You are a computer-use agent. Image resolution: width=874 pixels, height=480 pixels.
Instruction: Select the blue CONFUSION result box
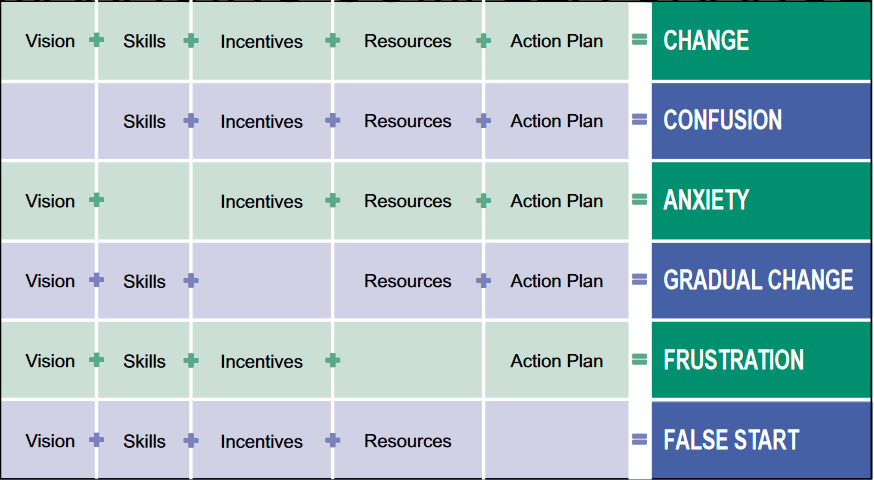(x=760, y=120)
